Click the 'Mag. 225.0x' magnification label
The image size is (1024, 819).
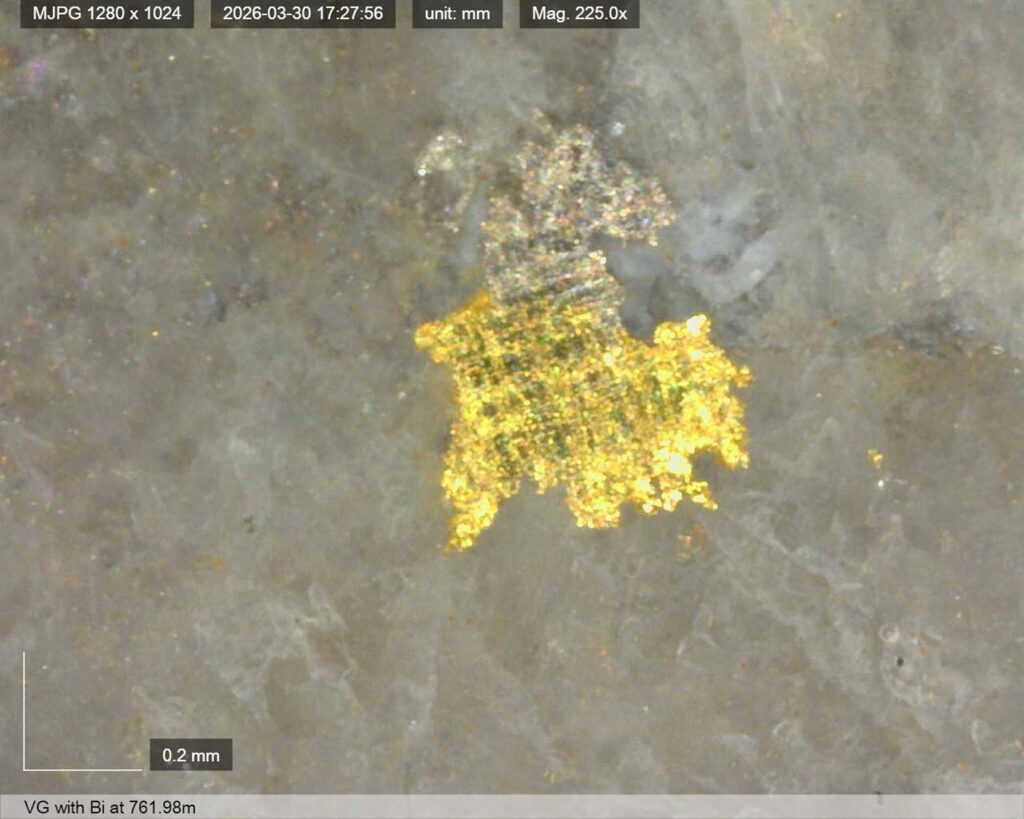coord(579,13)
